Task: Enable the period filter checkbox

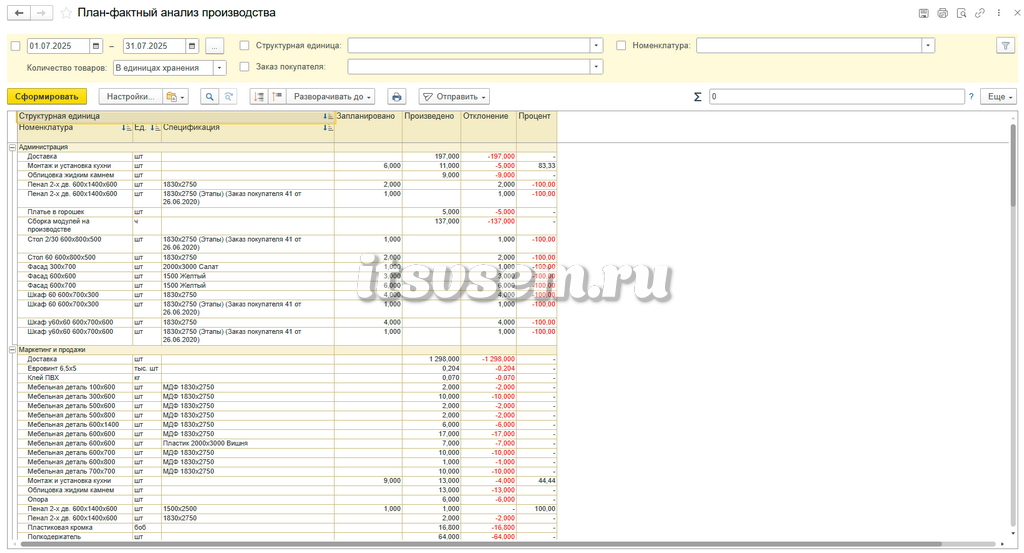Action: [x=16, y=46]
